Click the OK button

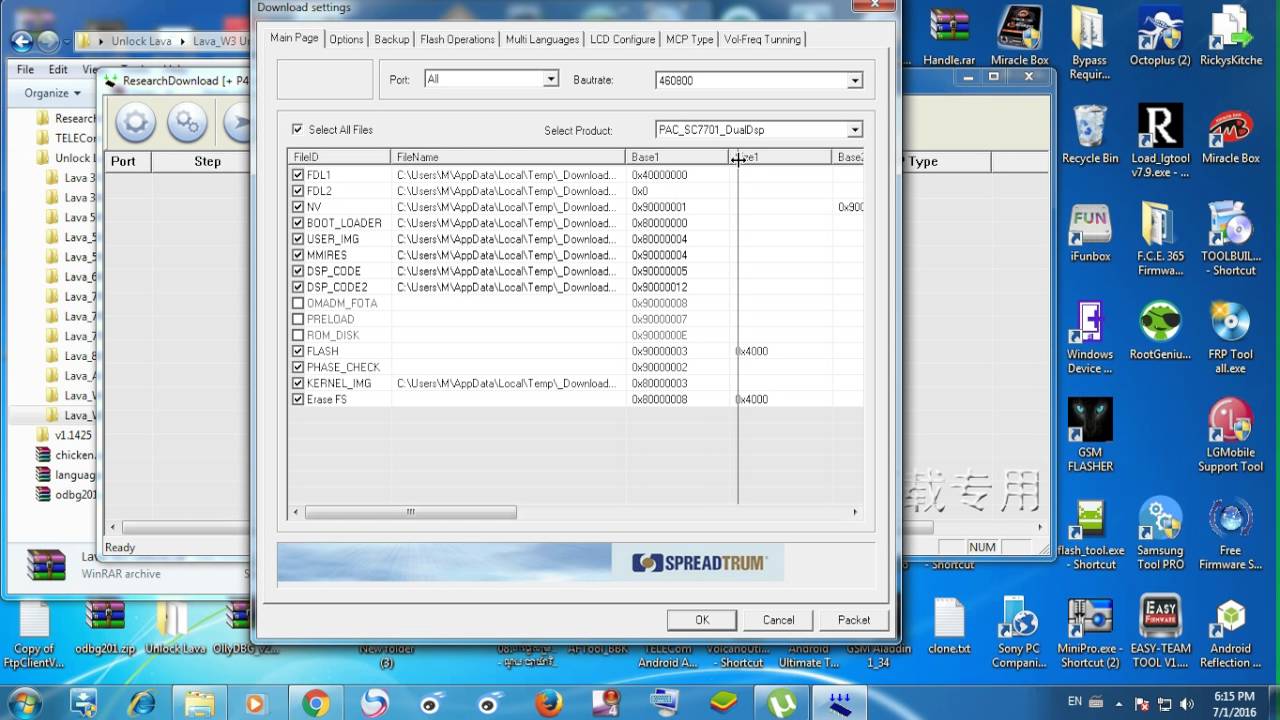click(x=702, y=620)
